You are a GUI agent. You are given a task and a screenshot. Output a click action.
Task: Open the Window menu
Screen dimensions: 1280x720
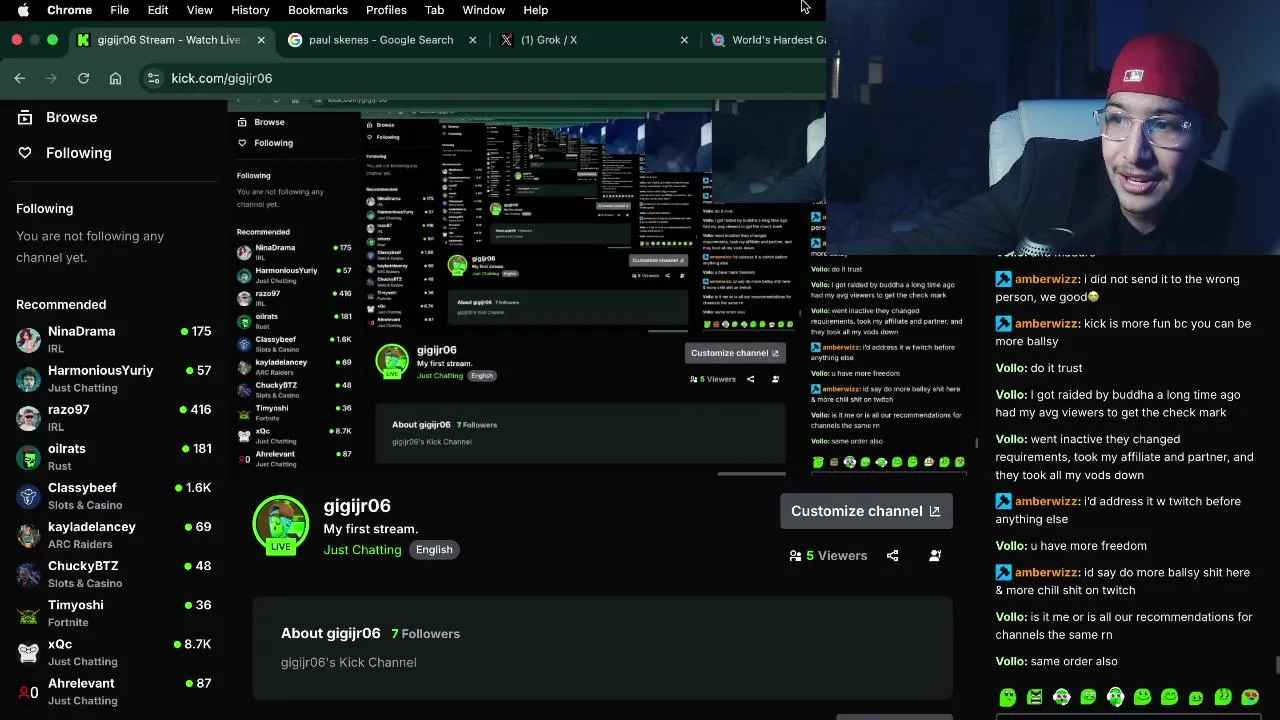(483, 10)
